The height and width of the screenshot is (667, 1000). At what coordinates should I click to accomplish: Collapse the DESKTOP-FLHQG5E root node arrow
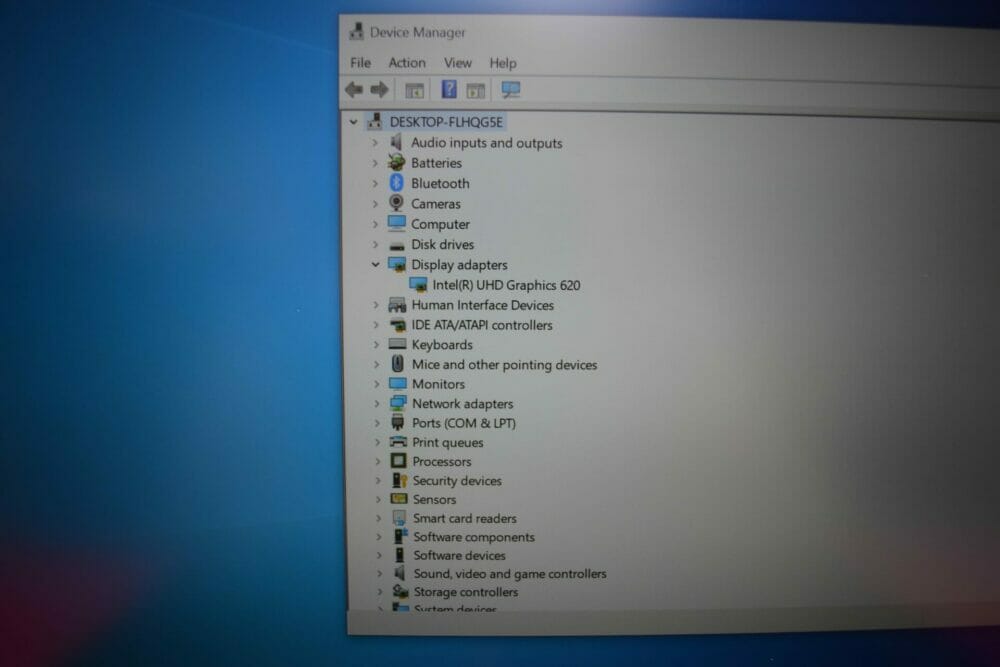pyautogui.click(x=353, y=122)
